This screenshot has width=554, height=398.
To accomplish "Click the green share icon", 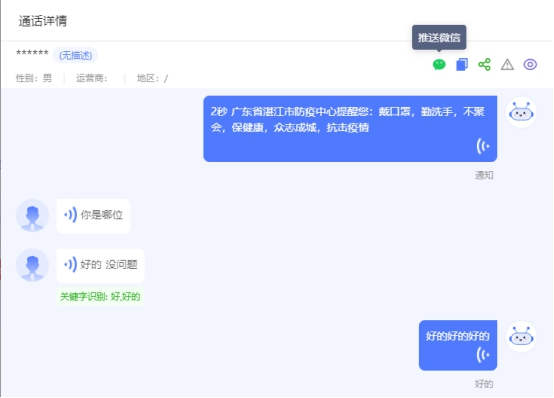I will click(484, 65).
